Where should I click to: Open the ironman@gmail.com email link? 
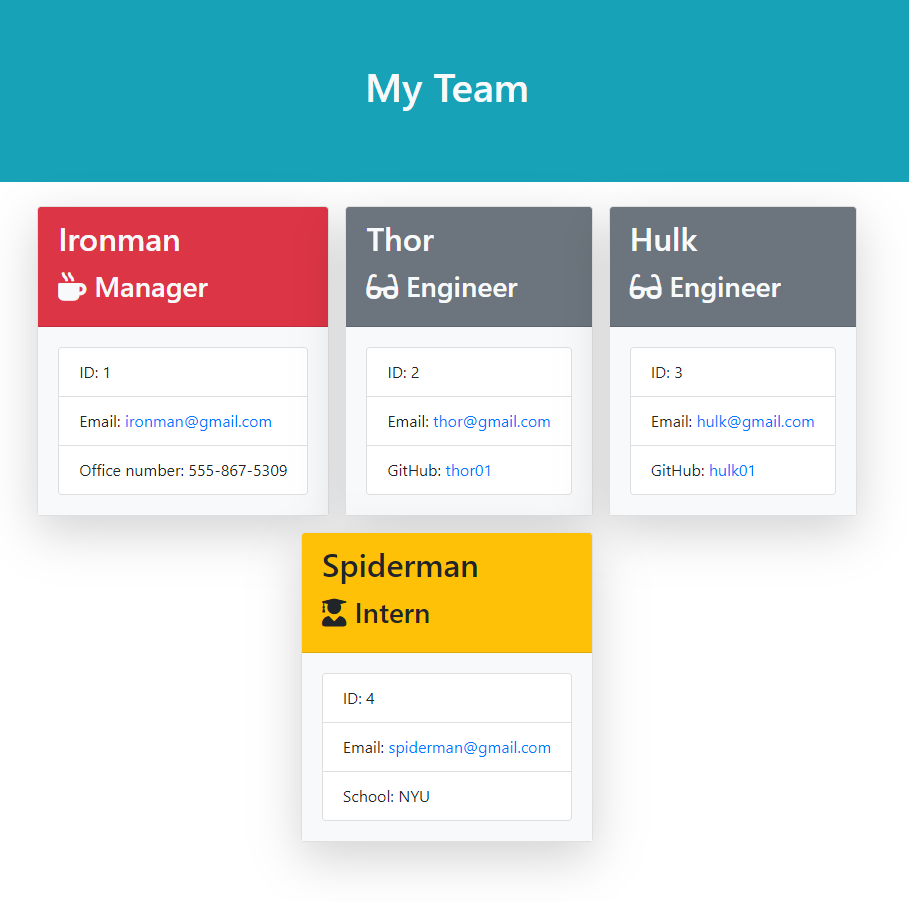[x=198, y=422]
